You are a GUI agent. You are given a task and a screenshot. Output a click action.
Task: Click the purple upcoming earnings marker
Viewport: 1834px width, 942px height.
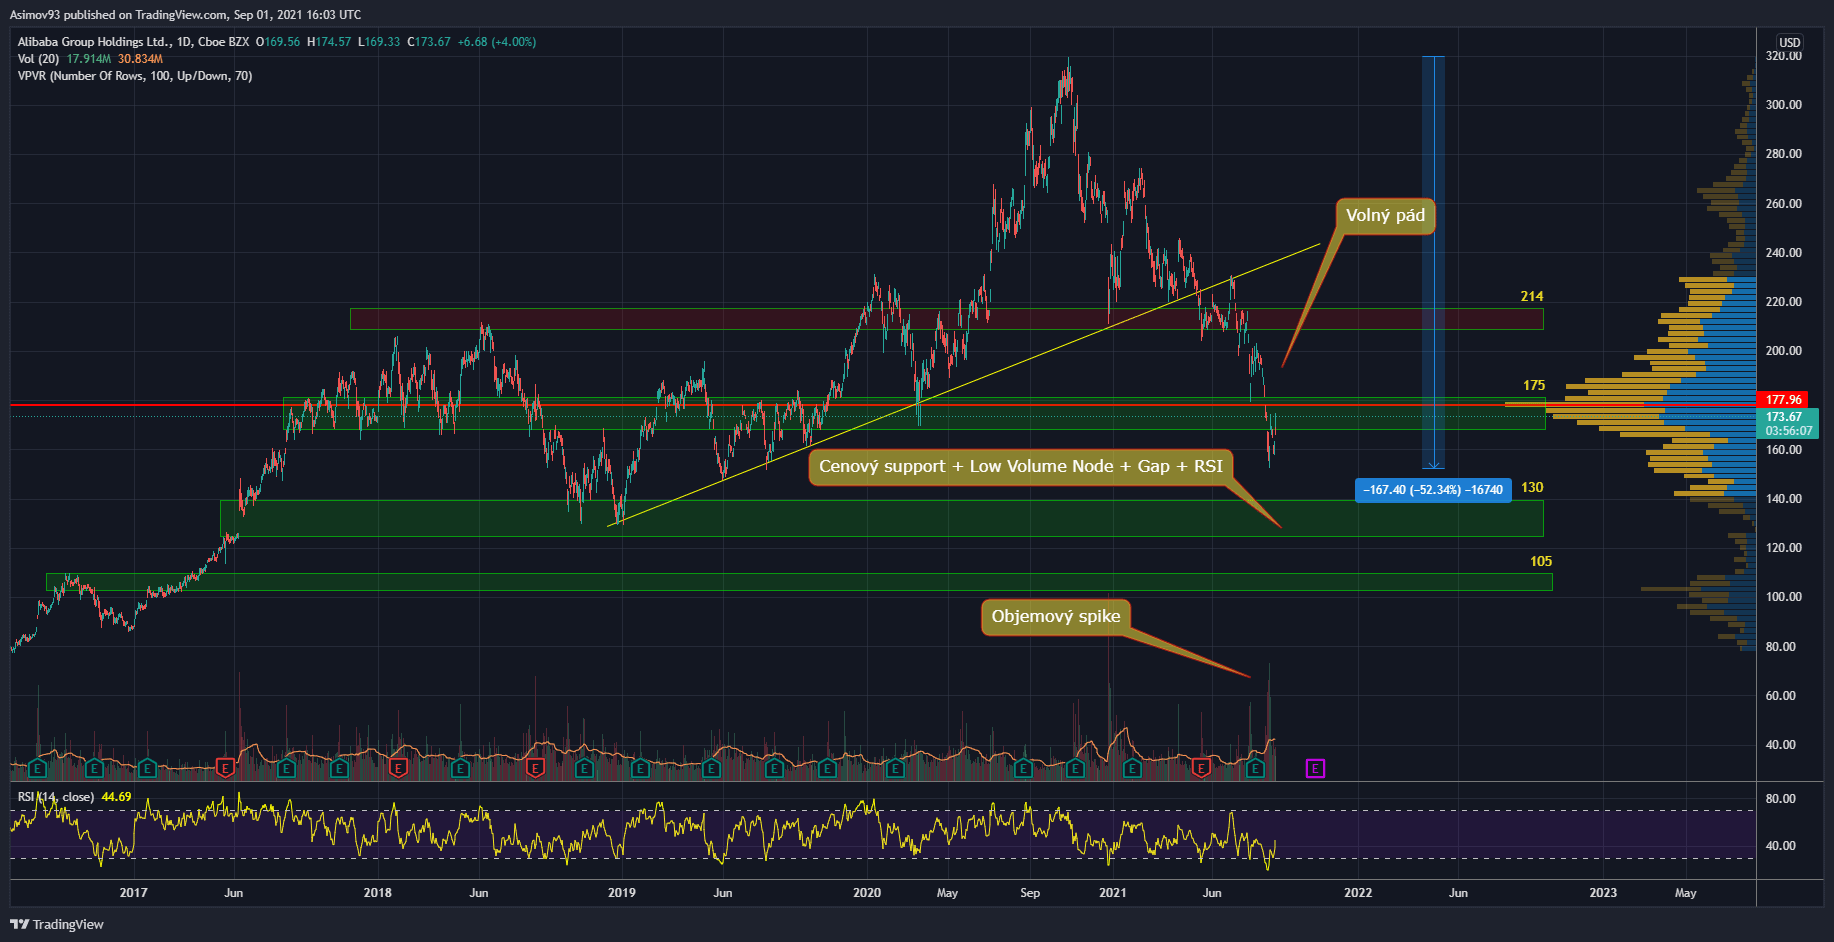click(x=1315, y=768)
